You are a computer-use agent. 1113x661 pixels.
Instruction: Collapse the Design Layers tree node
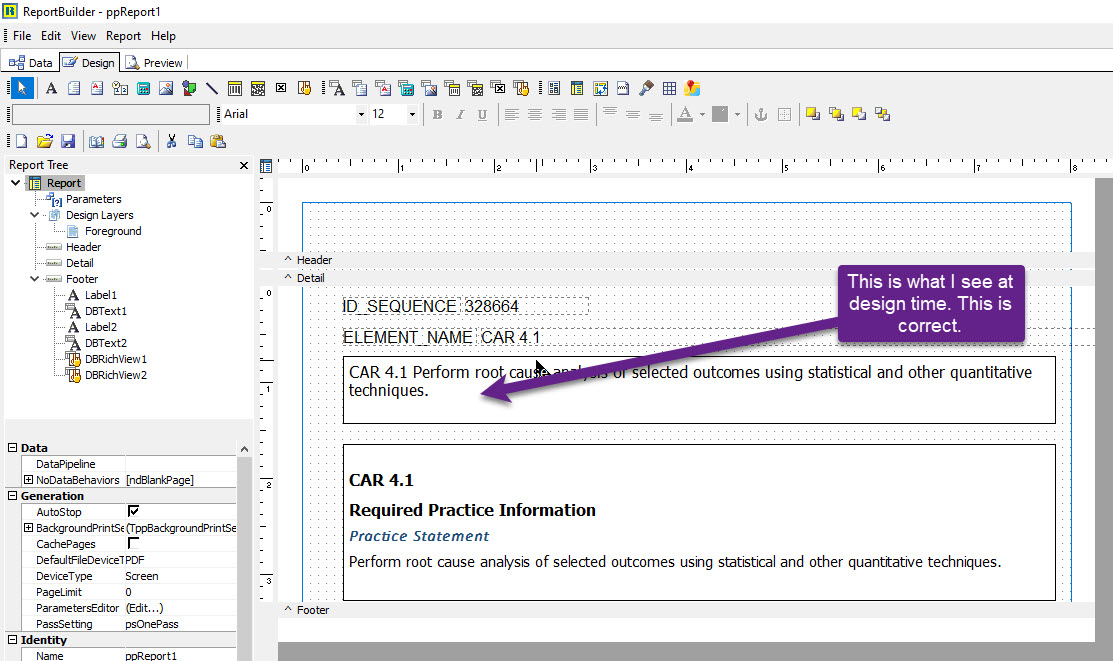pyautogui.click(x=34, y=214)
